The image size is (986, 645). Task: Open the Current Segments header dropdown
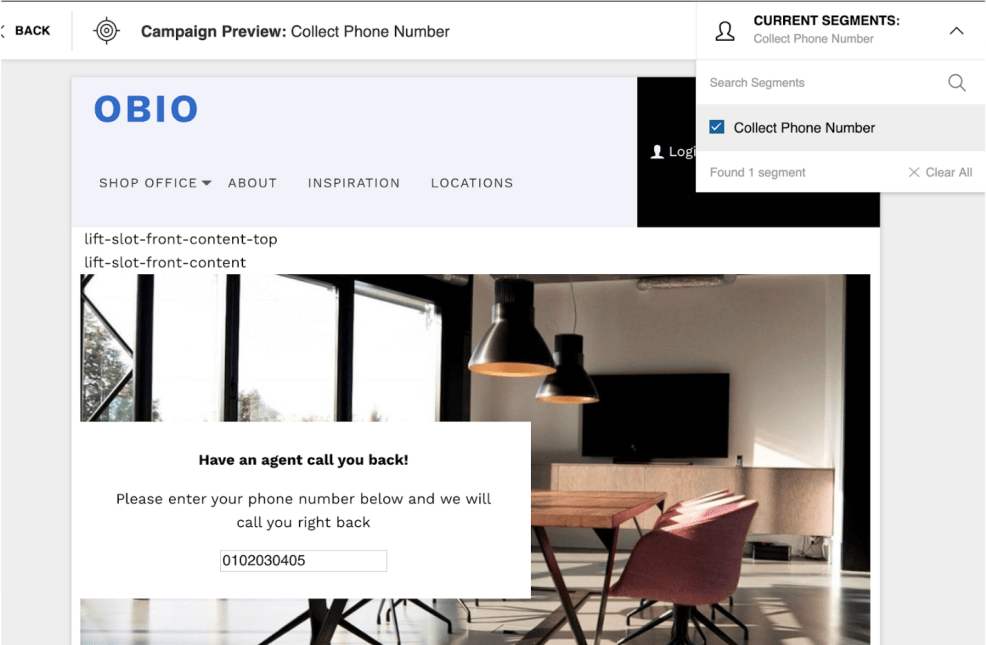(x=840, y=30)
